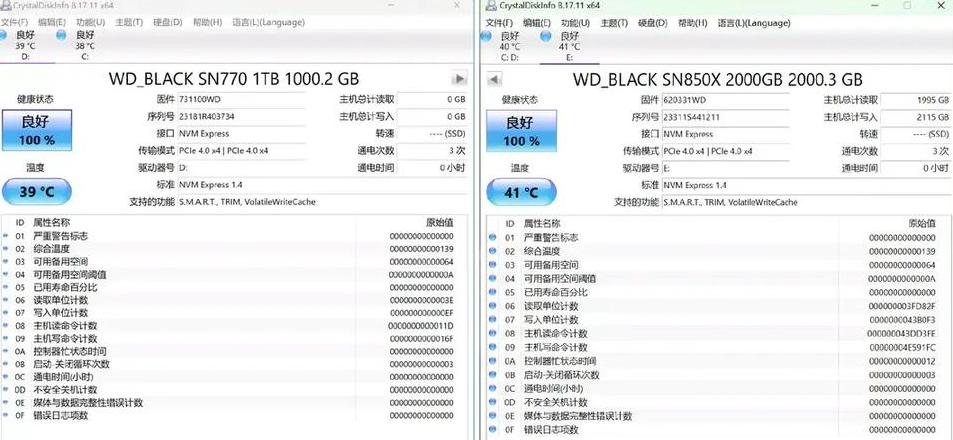Click status dot for 08 主机读命令计数 in right window
The image size is (953, 440).
(x=493, y=334)
